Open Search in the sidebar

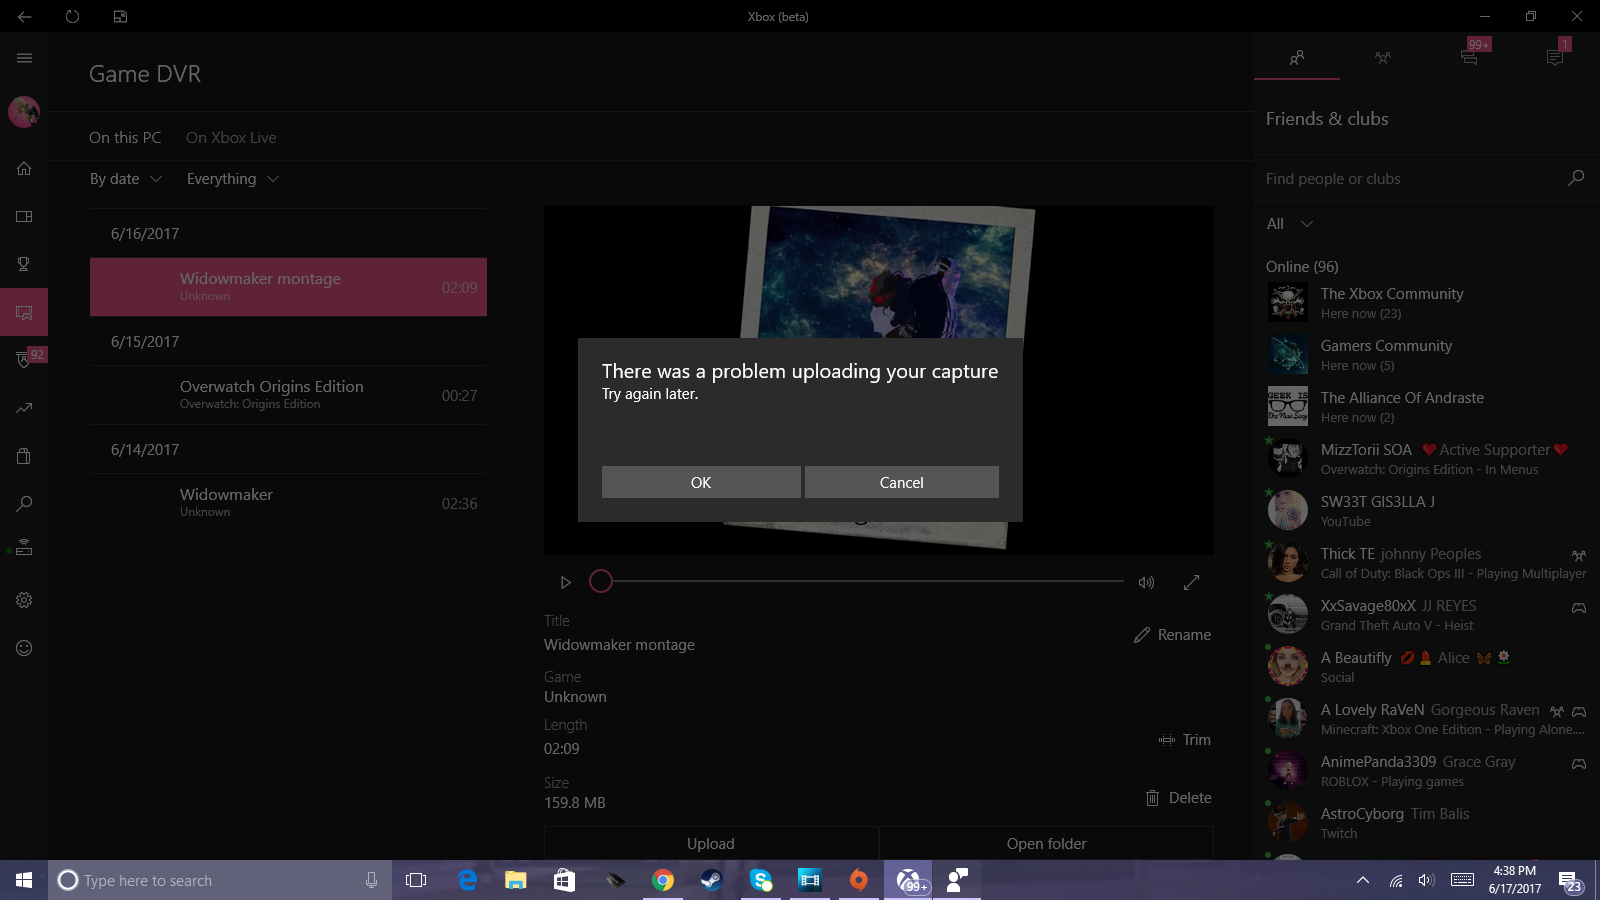tap(24, 504)
